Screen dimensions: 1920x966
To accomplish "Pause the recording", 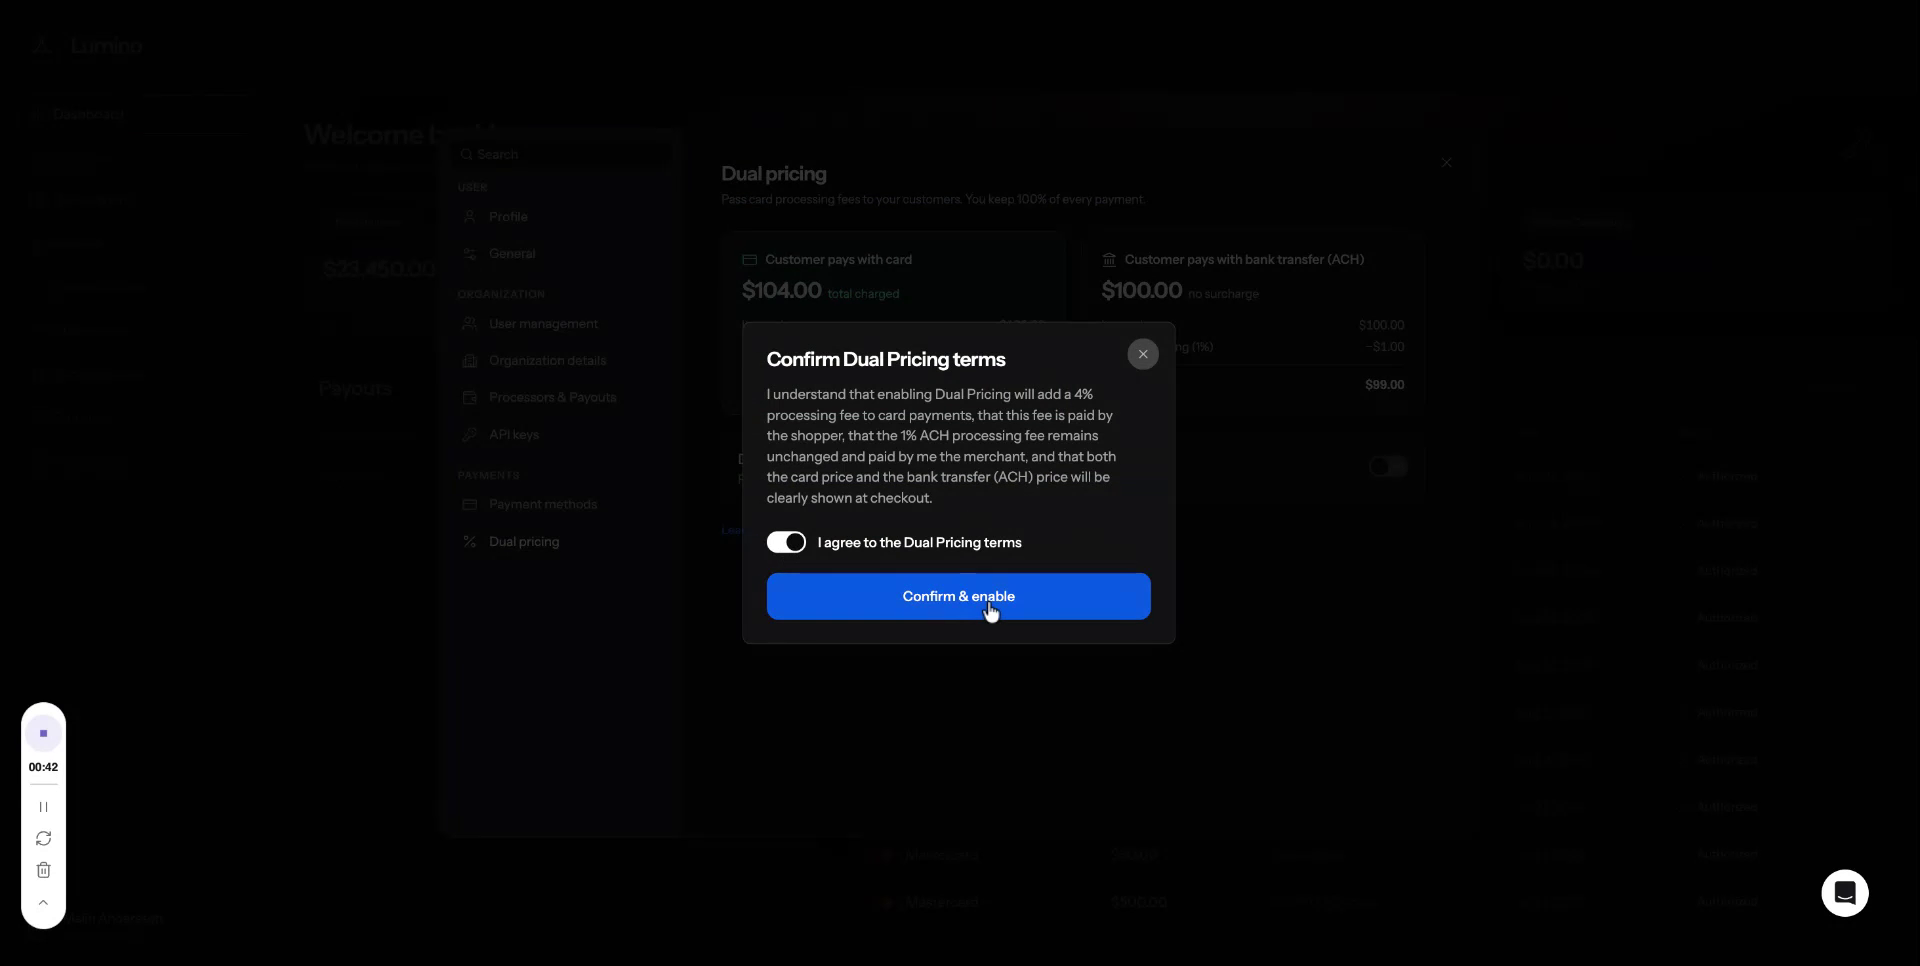I will (43, 807).
